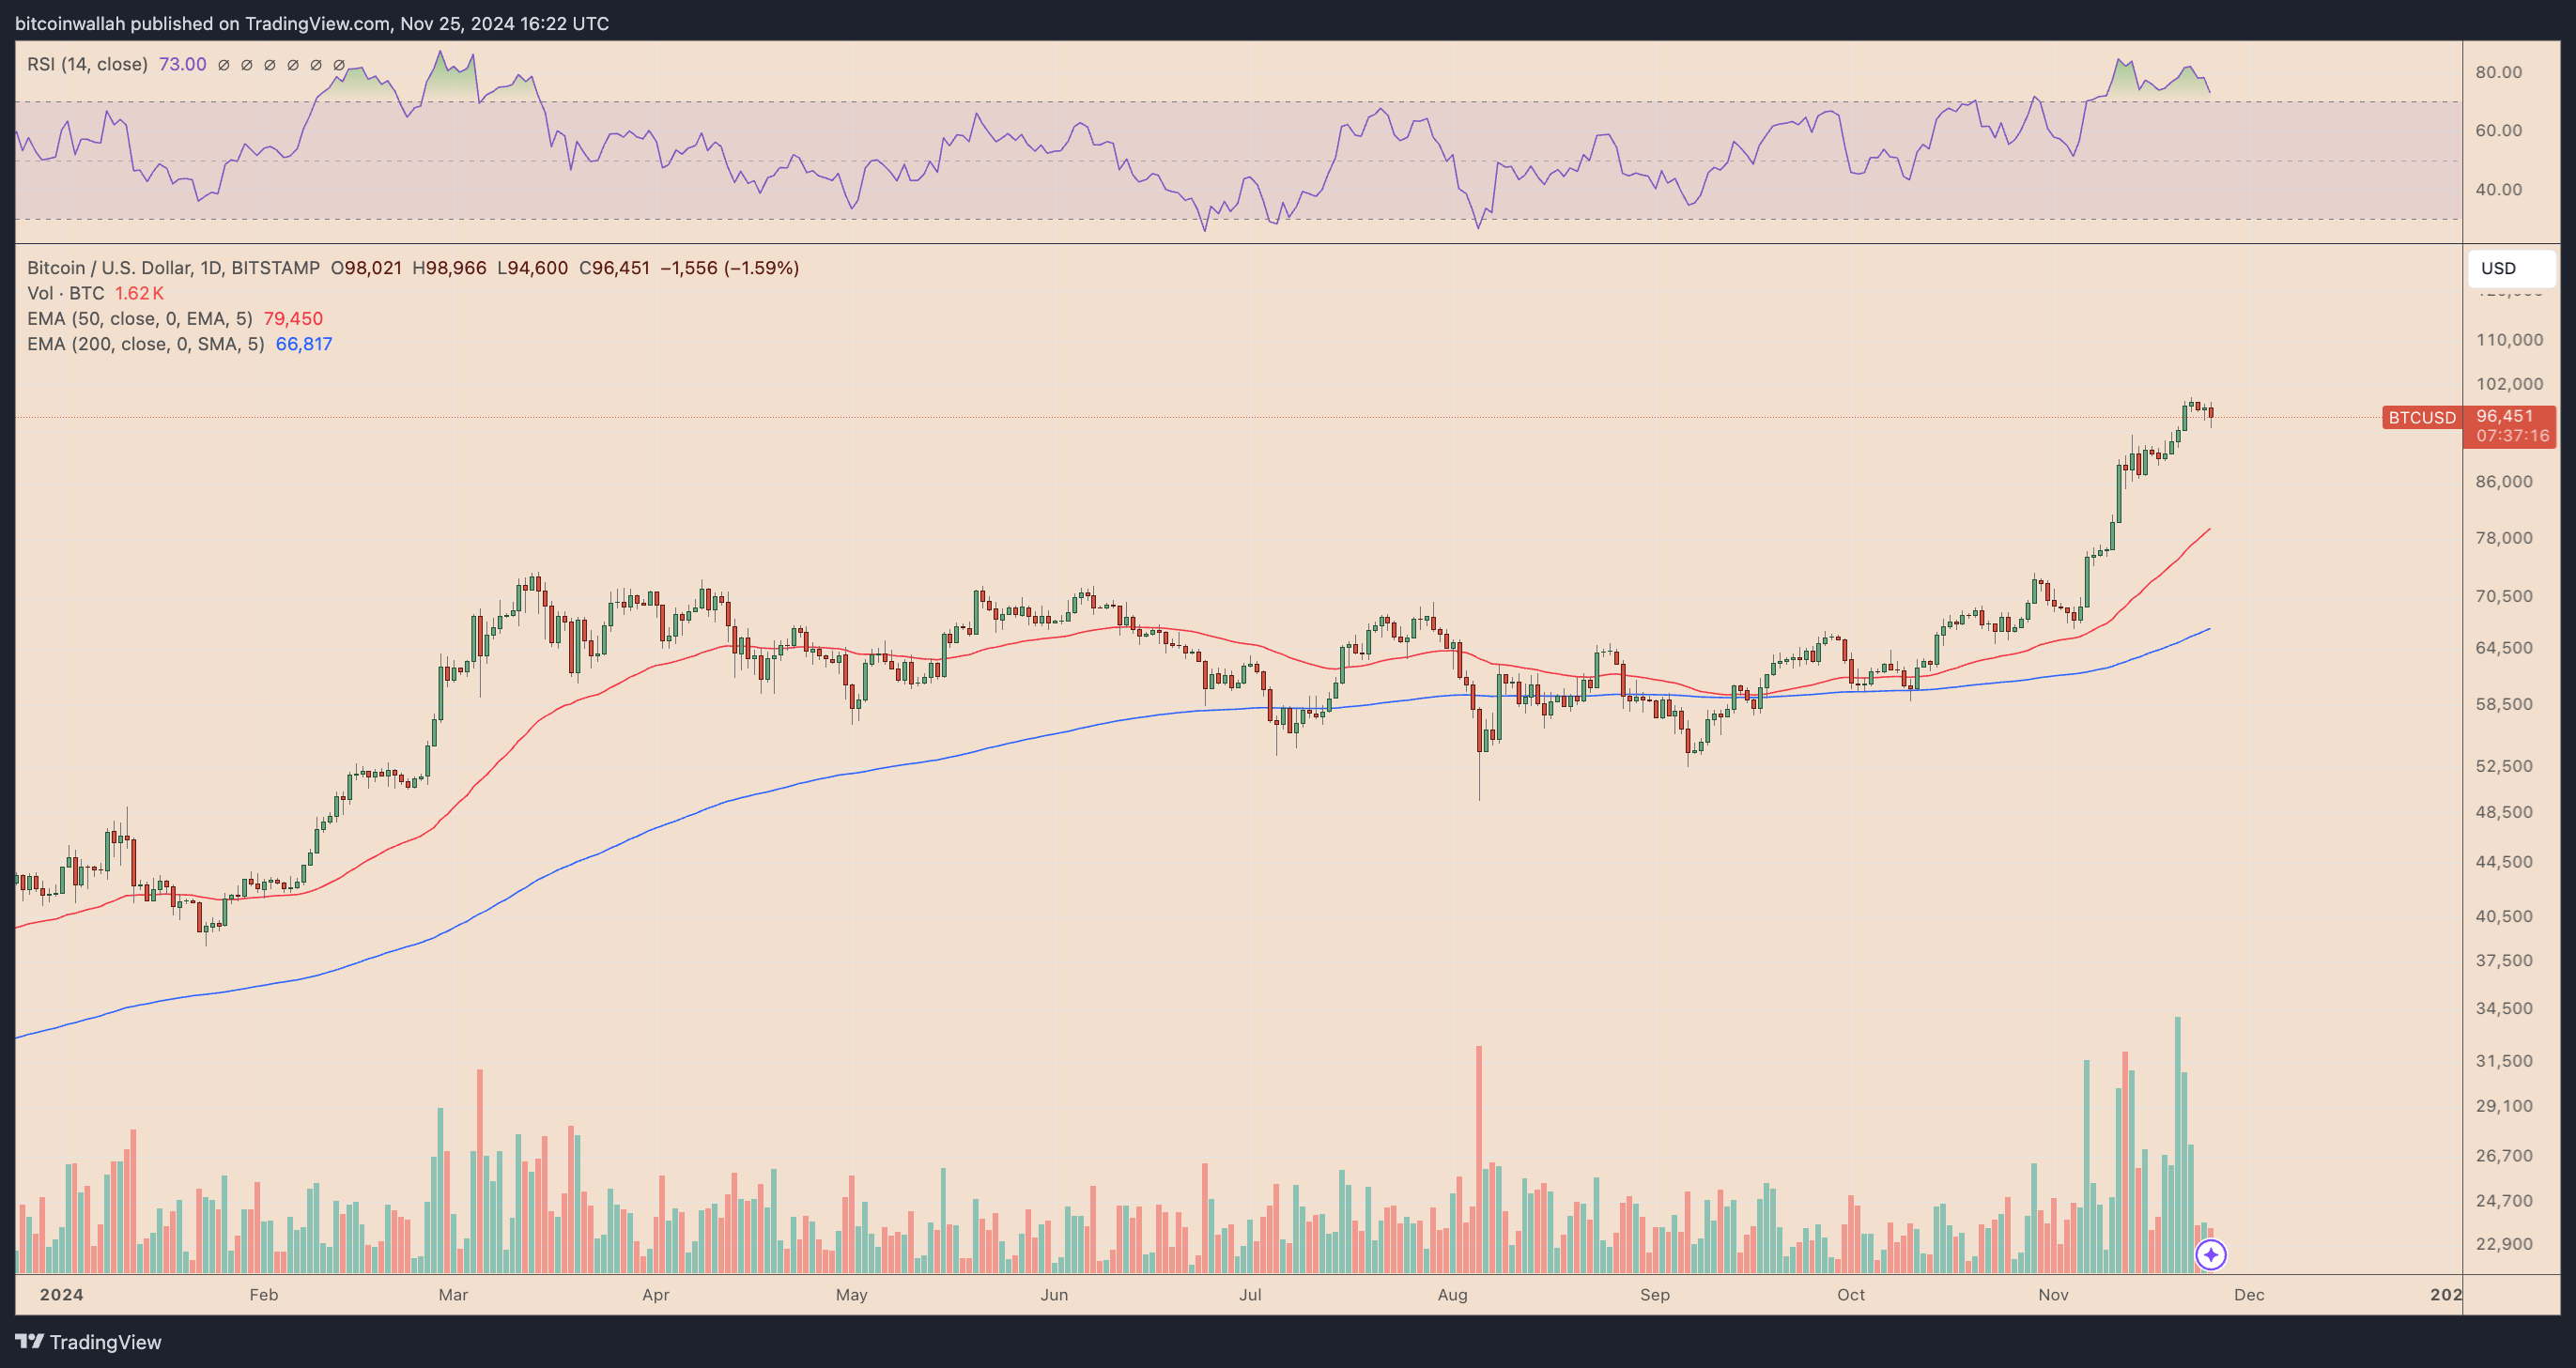Click the daily change −1,556 (−1.59%)
2576x1368 pixels.
pos(729,268)
